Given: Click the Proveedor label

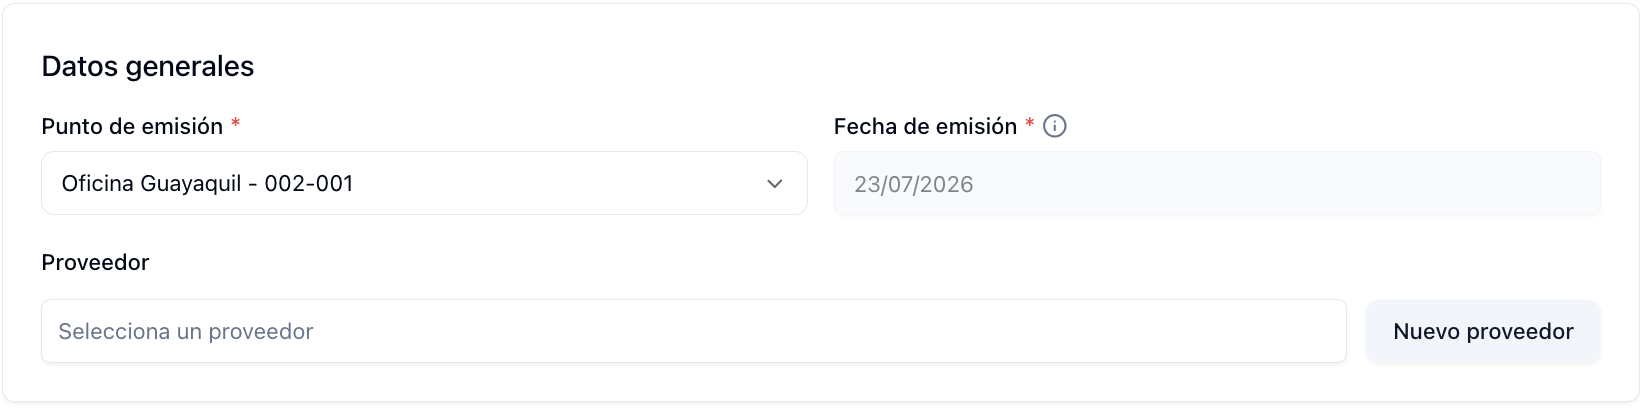Looking at the screenshot, I should pyautogui.click(x=95, y=262).
